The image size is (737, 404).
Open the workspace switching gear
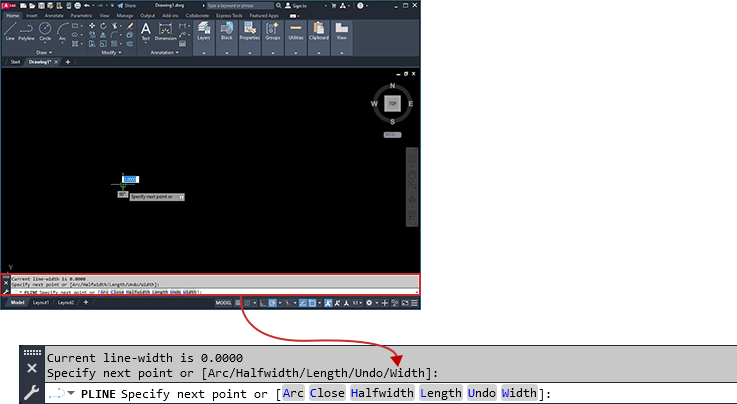pos(369,303)
